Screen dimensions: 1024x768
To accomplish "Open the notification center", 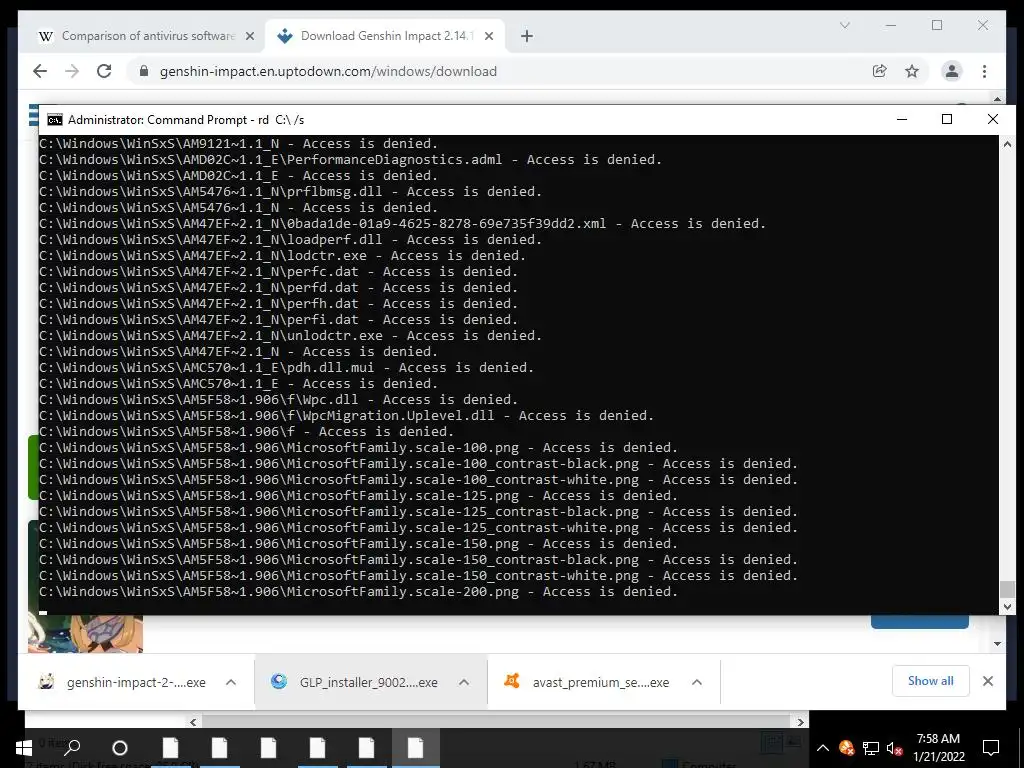I will click(991, 748).
